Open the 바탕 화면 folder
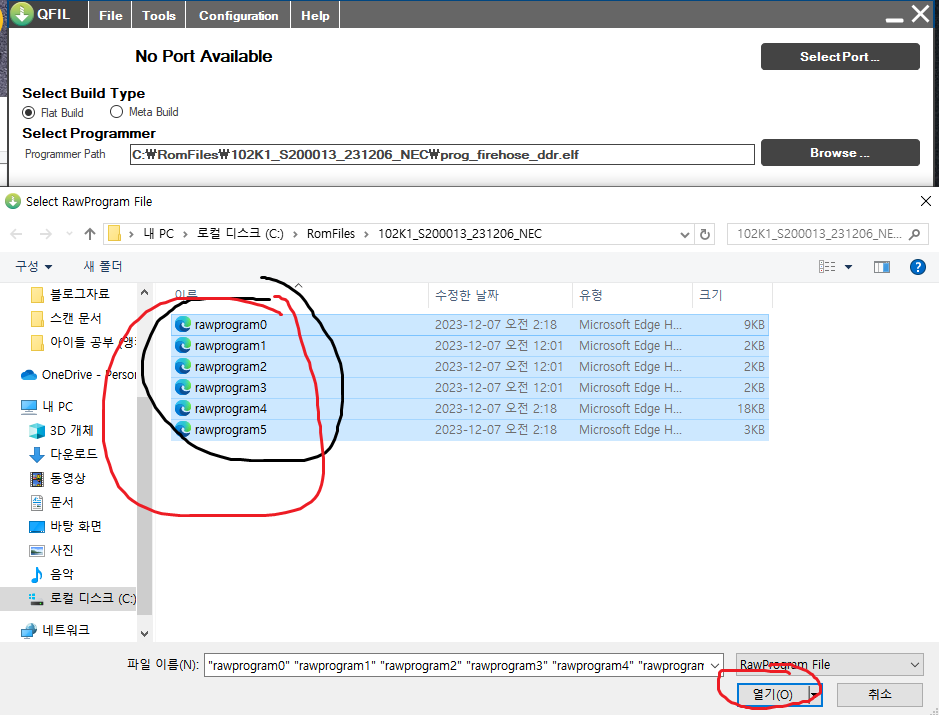939x715 pixels. point(65,526)
